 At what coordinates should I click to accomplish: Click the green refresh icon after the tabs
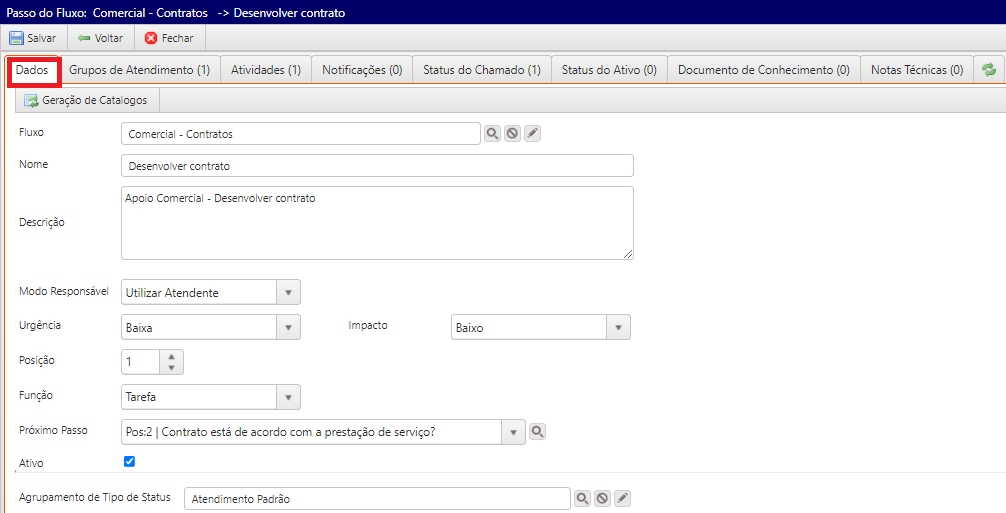tap(989, 70)
